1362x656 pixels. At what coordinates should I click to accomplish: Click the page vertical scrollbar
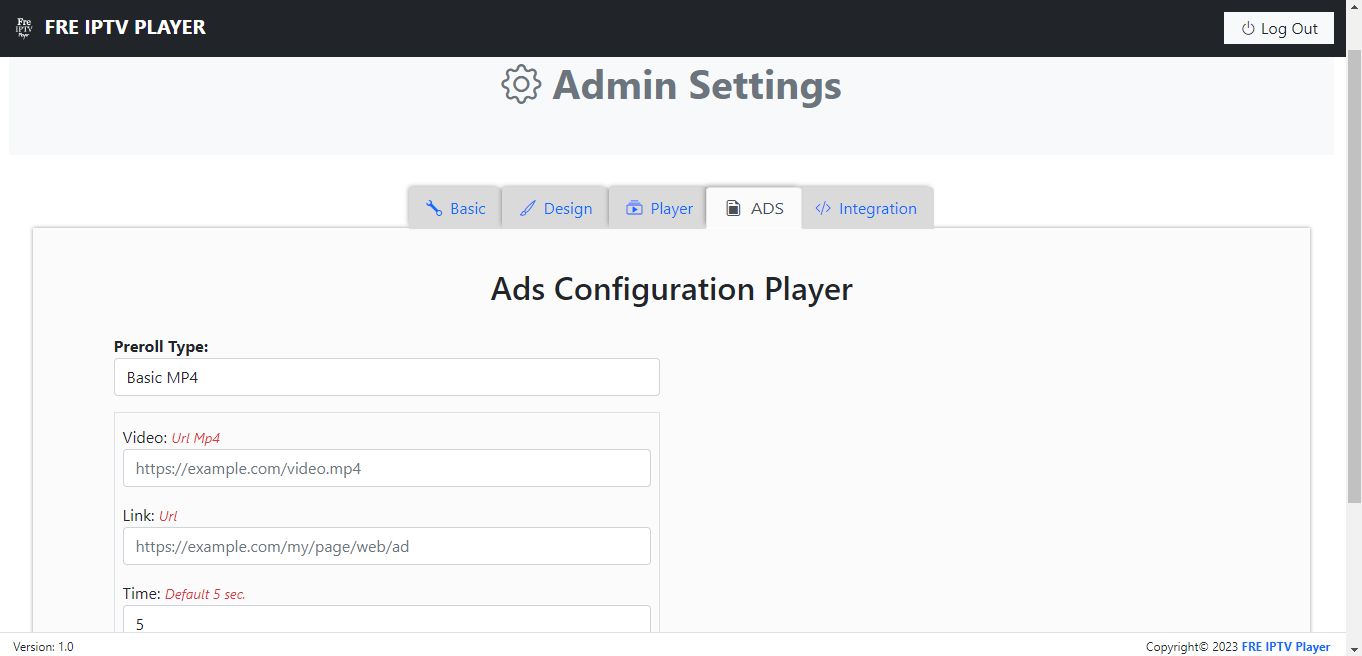(x=1354, y=300)
